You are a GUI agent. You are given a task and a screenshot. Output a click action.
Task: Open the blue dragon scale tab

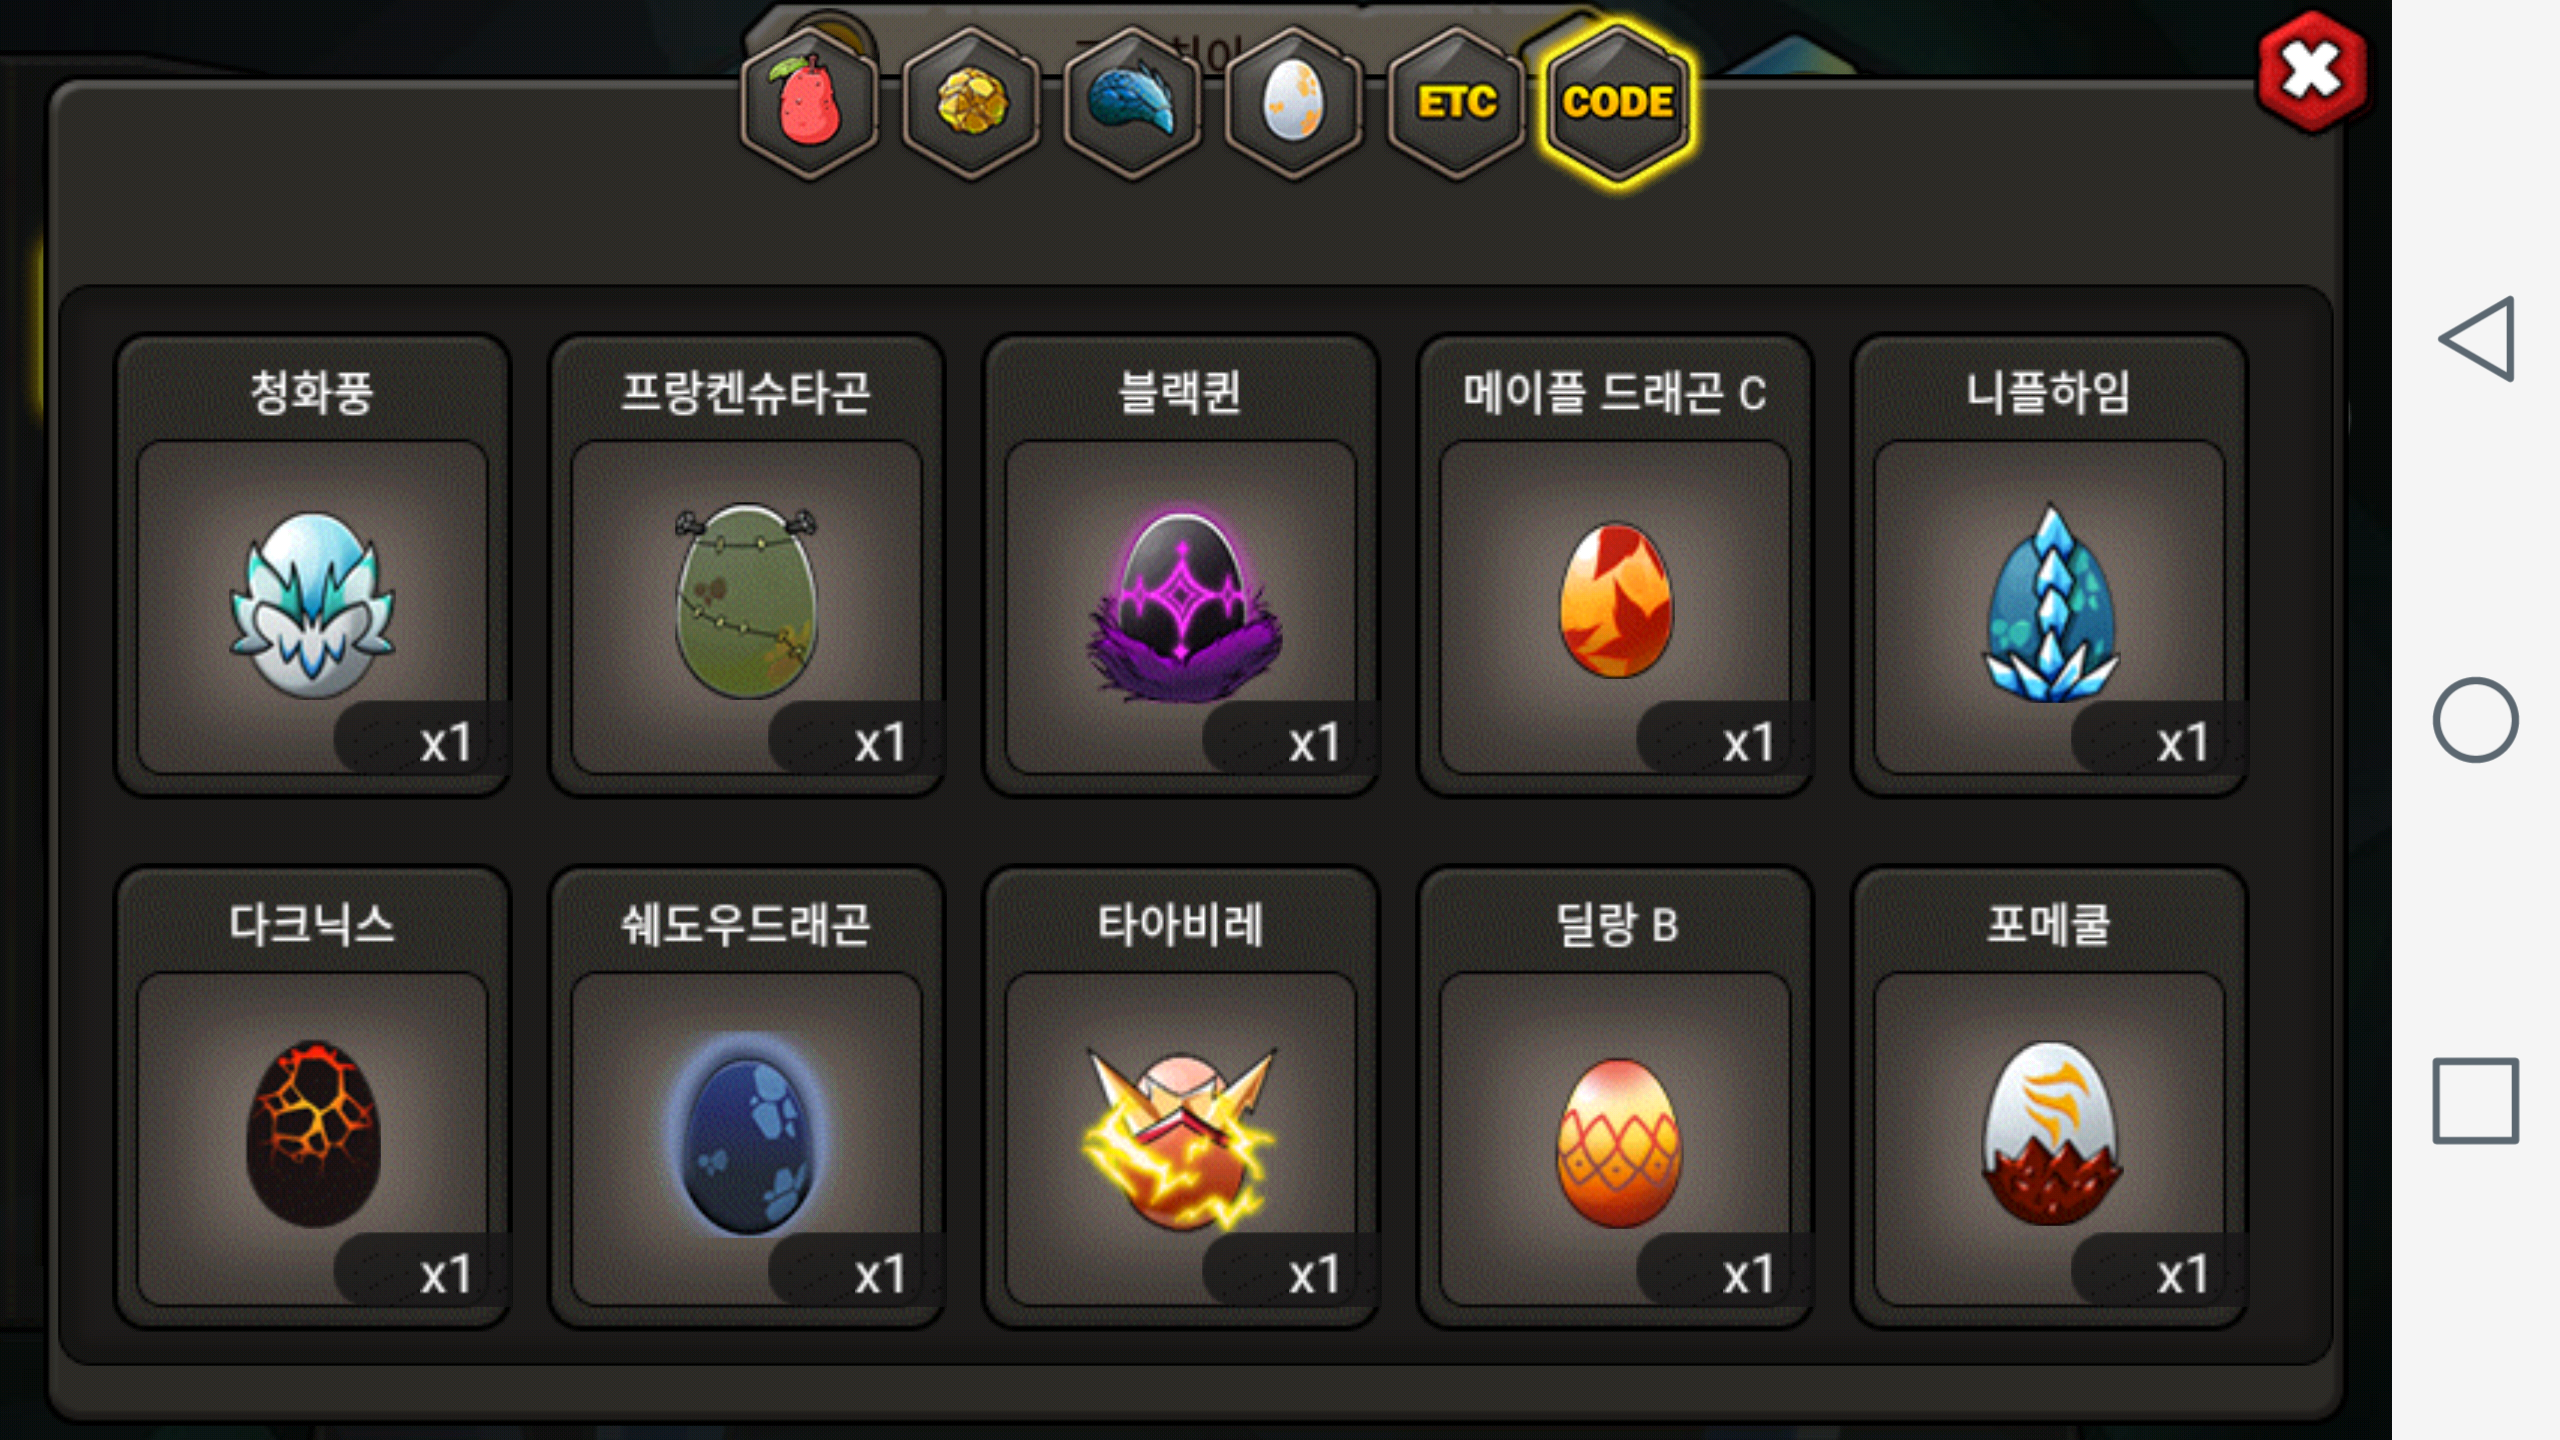click(x=1133, y=103)
